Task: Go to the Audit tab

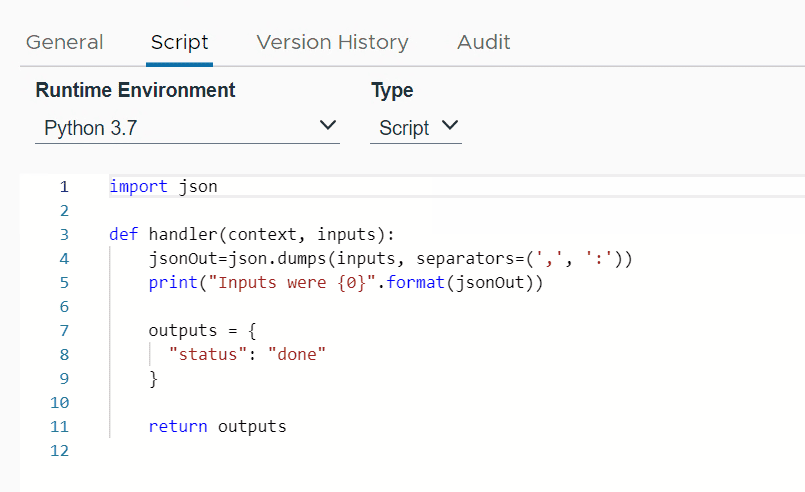Action: [483, 42]
